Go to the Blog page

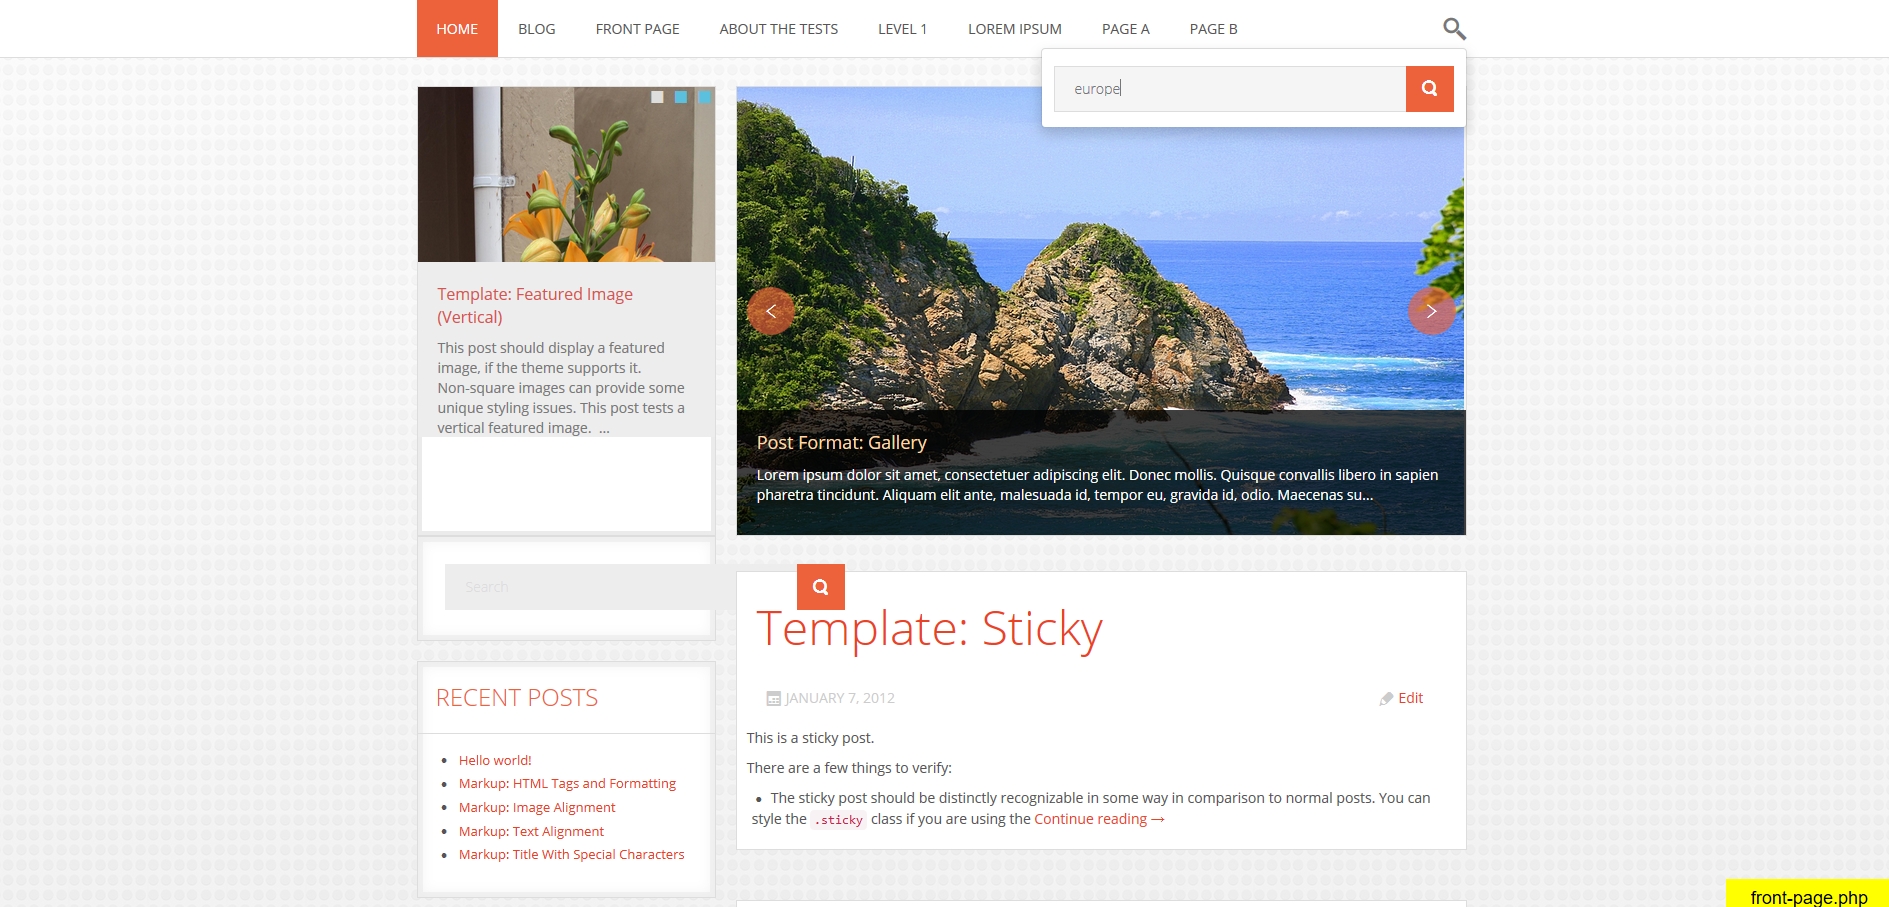coord(536,29)
